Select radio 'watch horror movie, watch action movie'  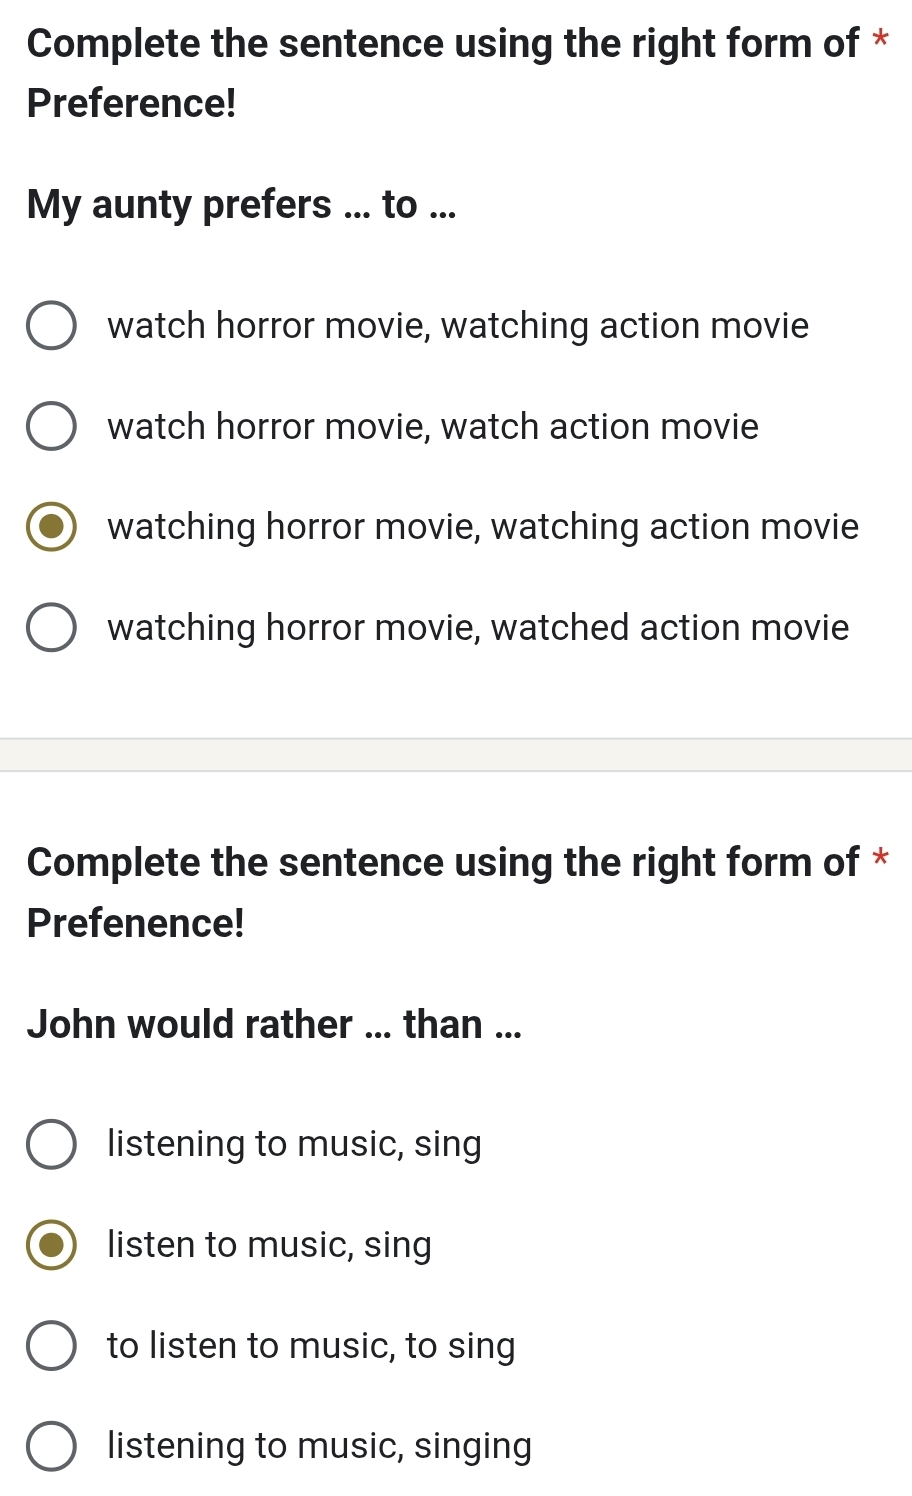51,427
